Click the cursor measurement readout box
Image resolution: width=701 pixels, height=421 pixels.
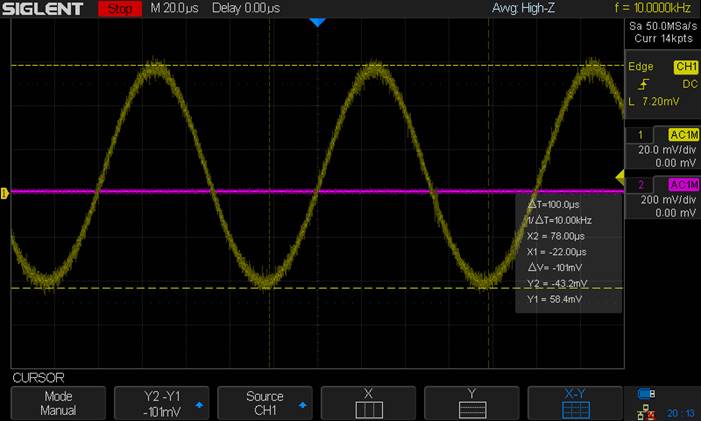[568, 253]
